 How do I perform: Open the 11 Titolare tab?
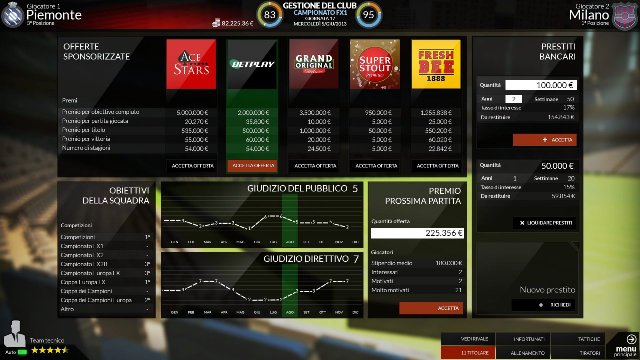(x=468, y=353)
